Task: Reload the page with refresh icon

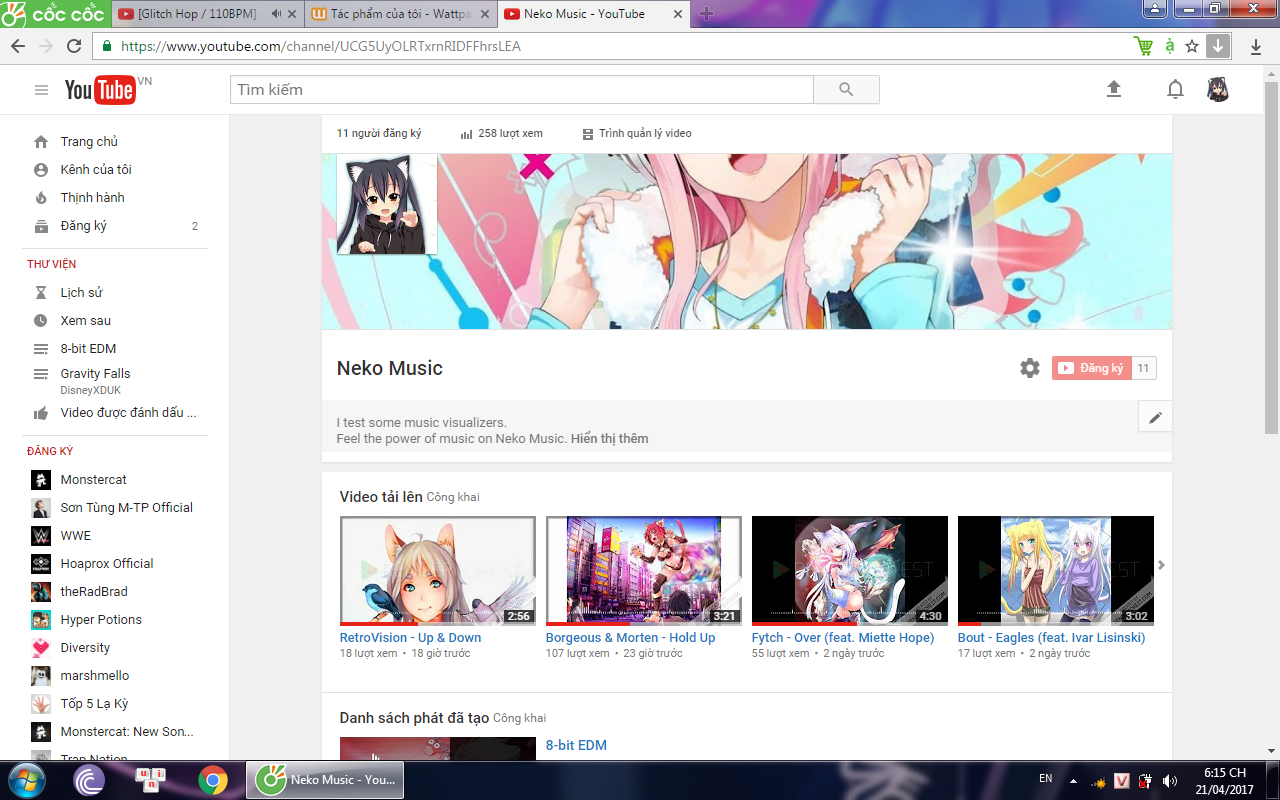Action: 73,46
